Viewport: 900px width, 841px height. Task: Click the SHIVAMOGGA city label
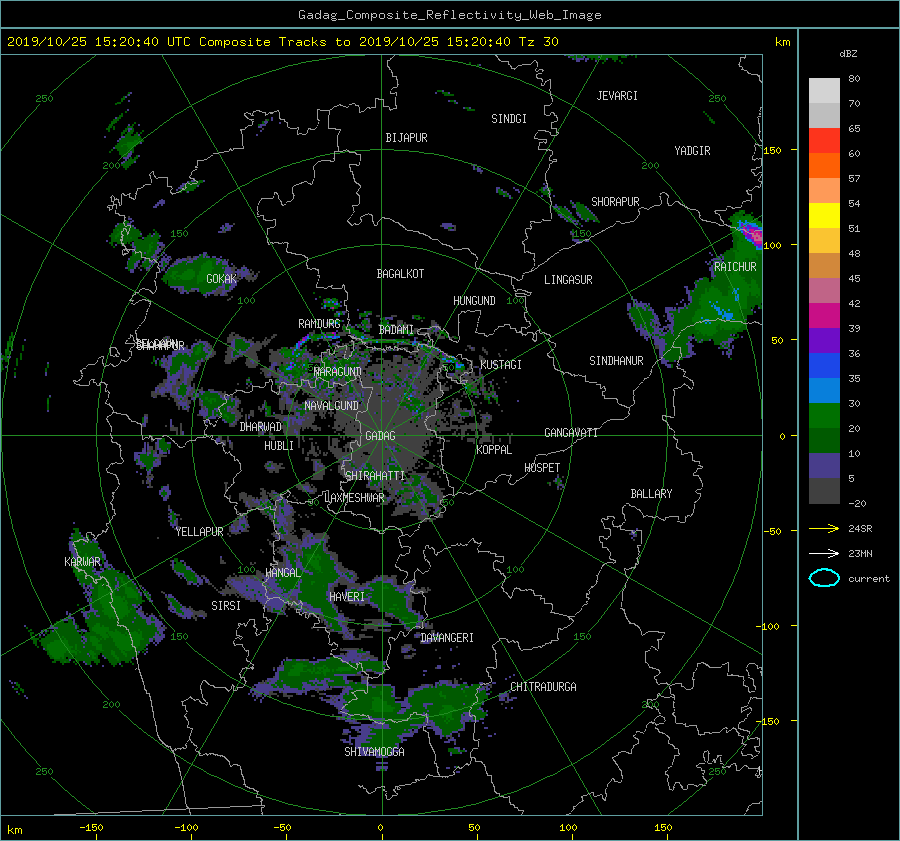click(x=374, y=751)
